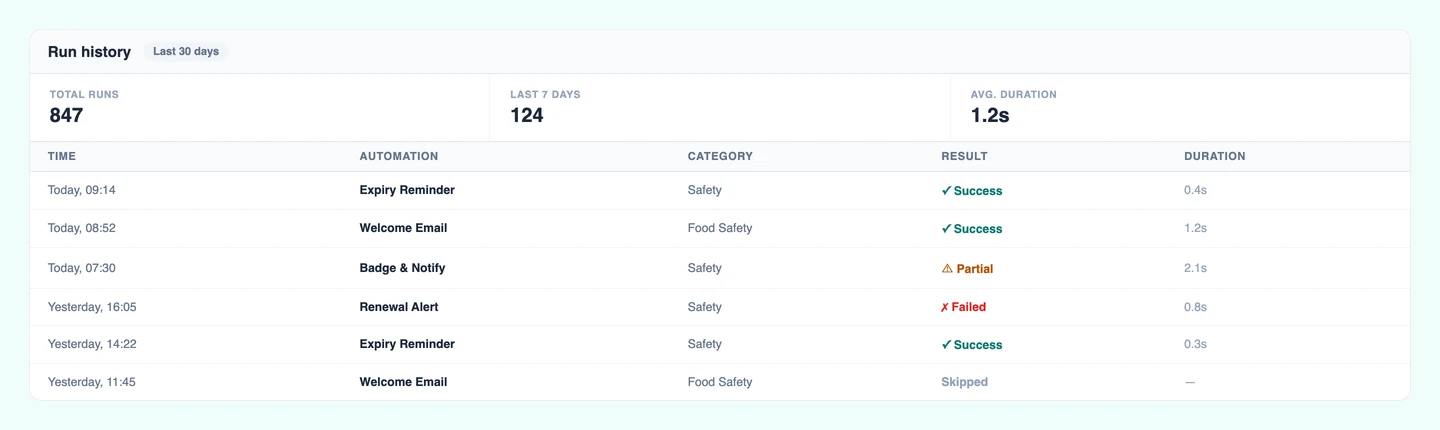
Task: Click the Avg. Duration value 1.2s
Action: (x=990, y=115)
